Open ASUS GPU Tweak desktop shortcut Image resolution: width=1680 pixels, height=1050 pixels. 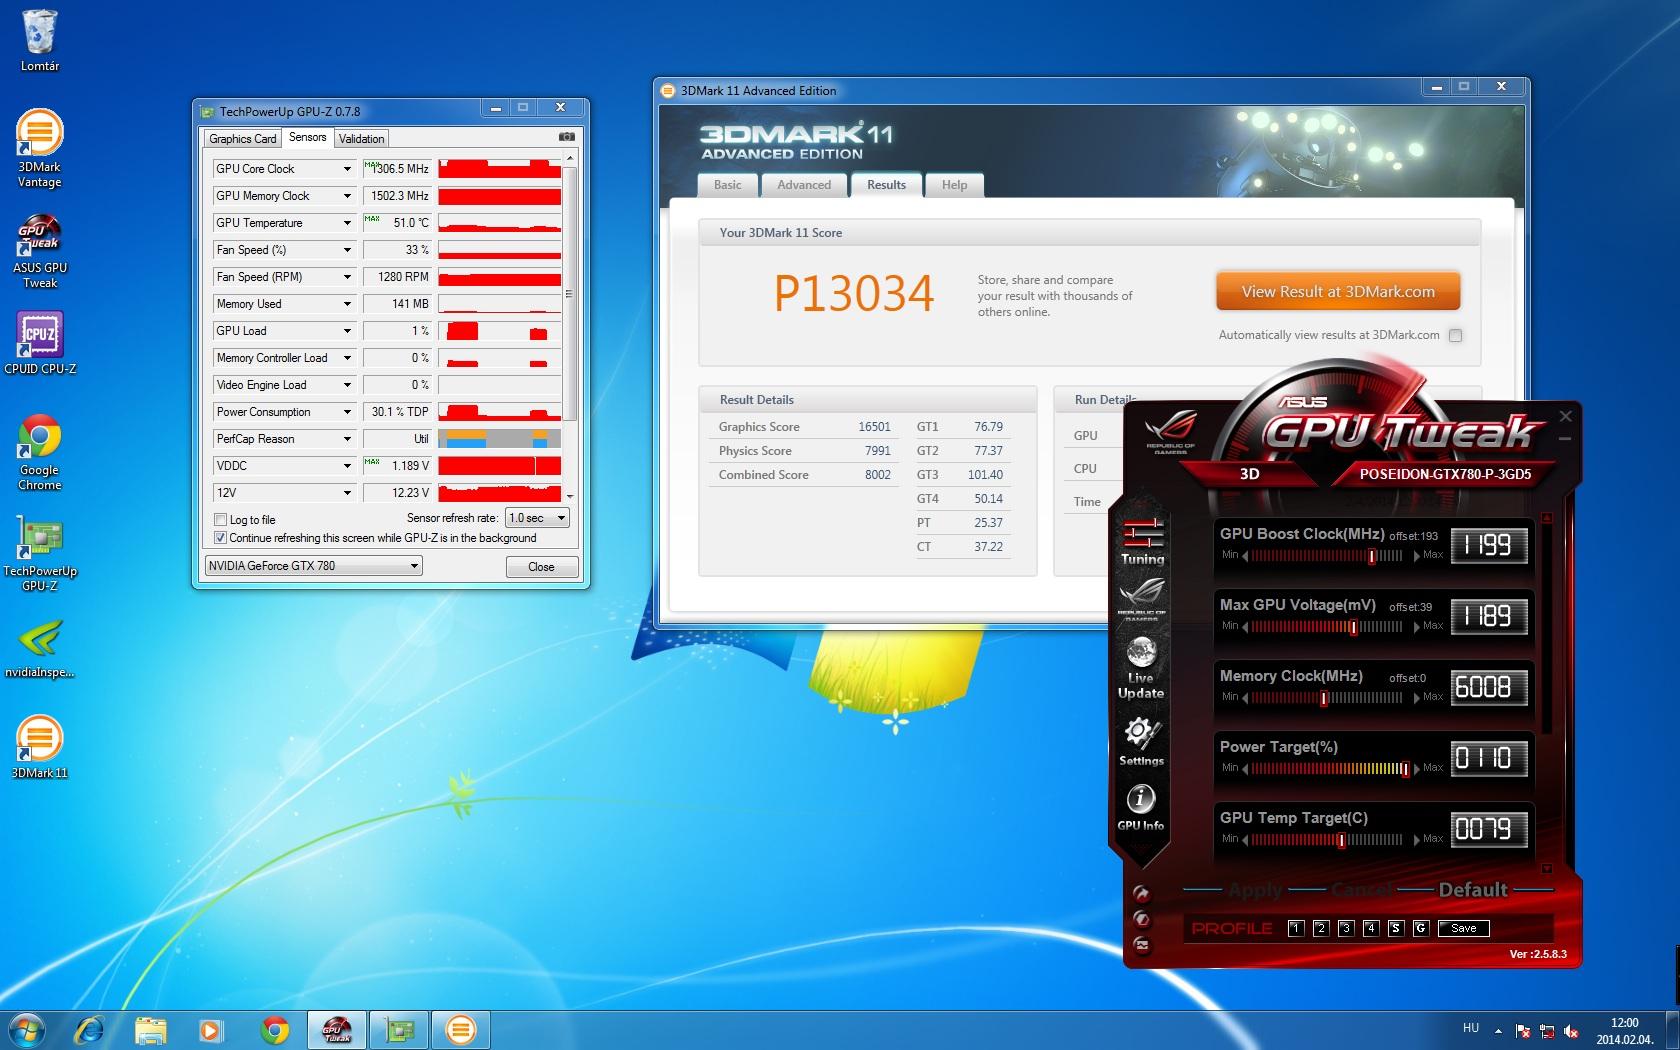click(40, 251)
